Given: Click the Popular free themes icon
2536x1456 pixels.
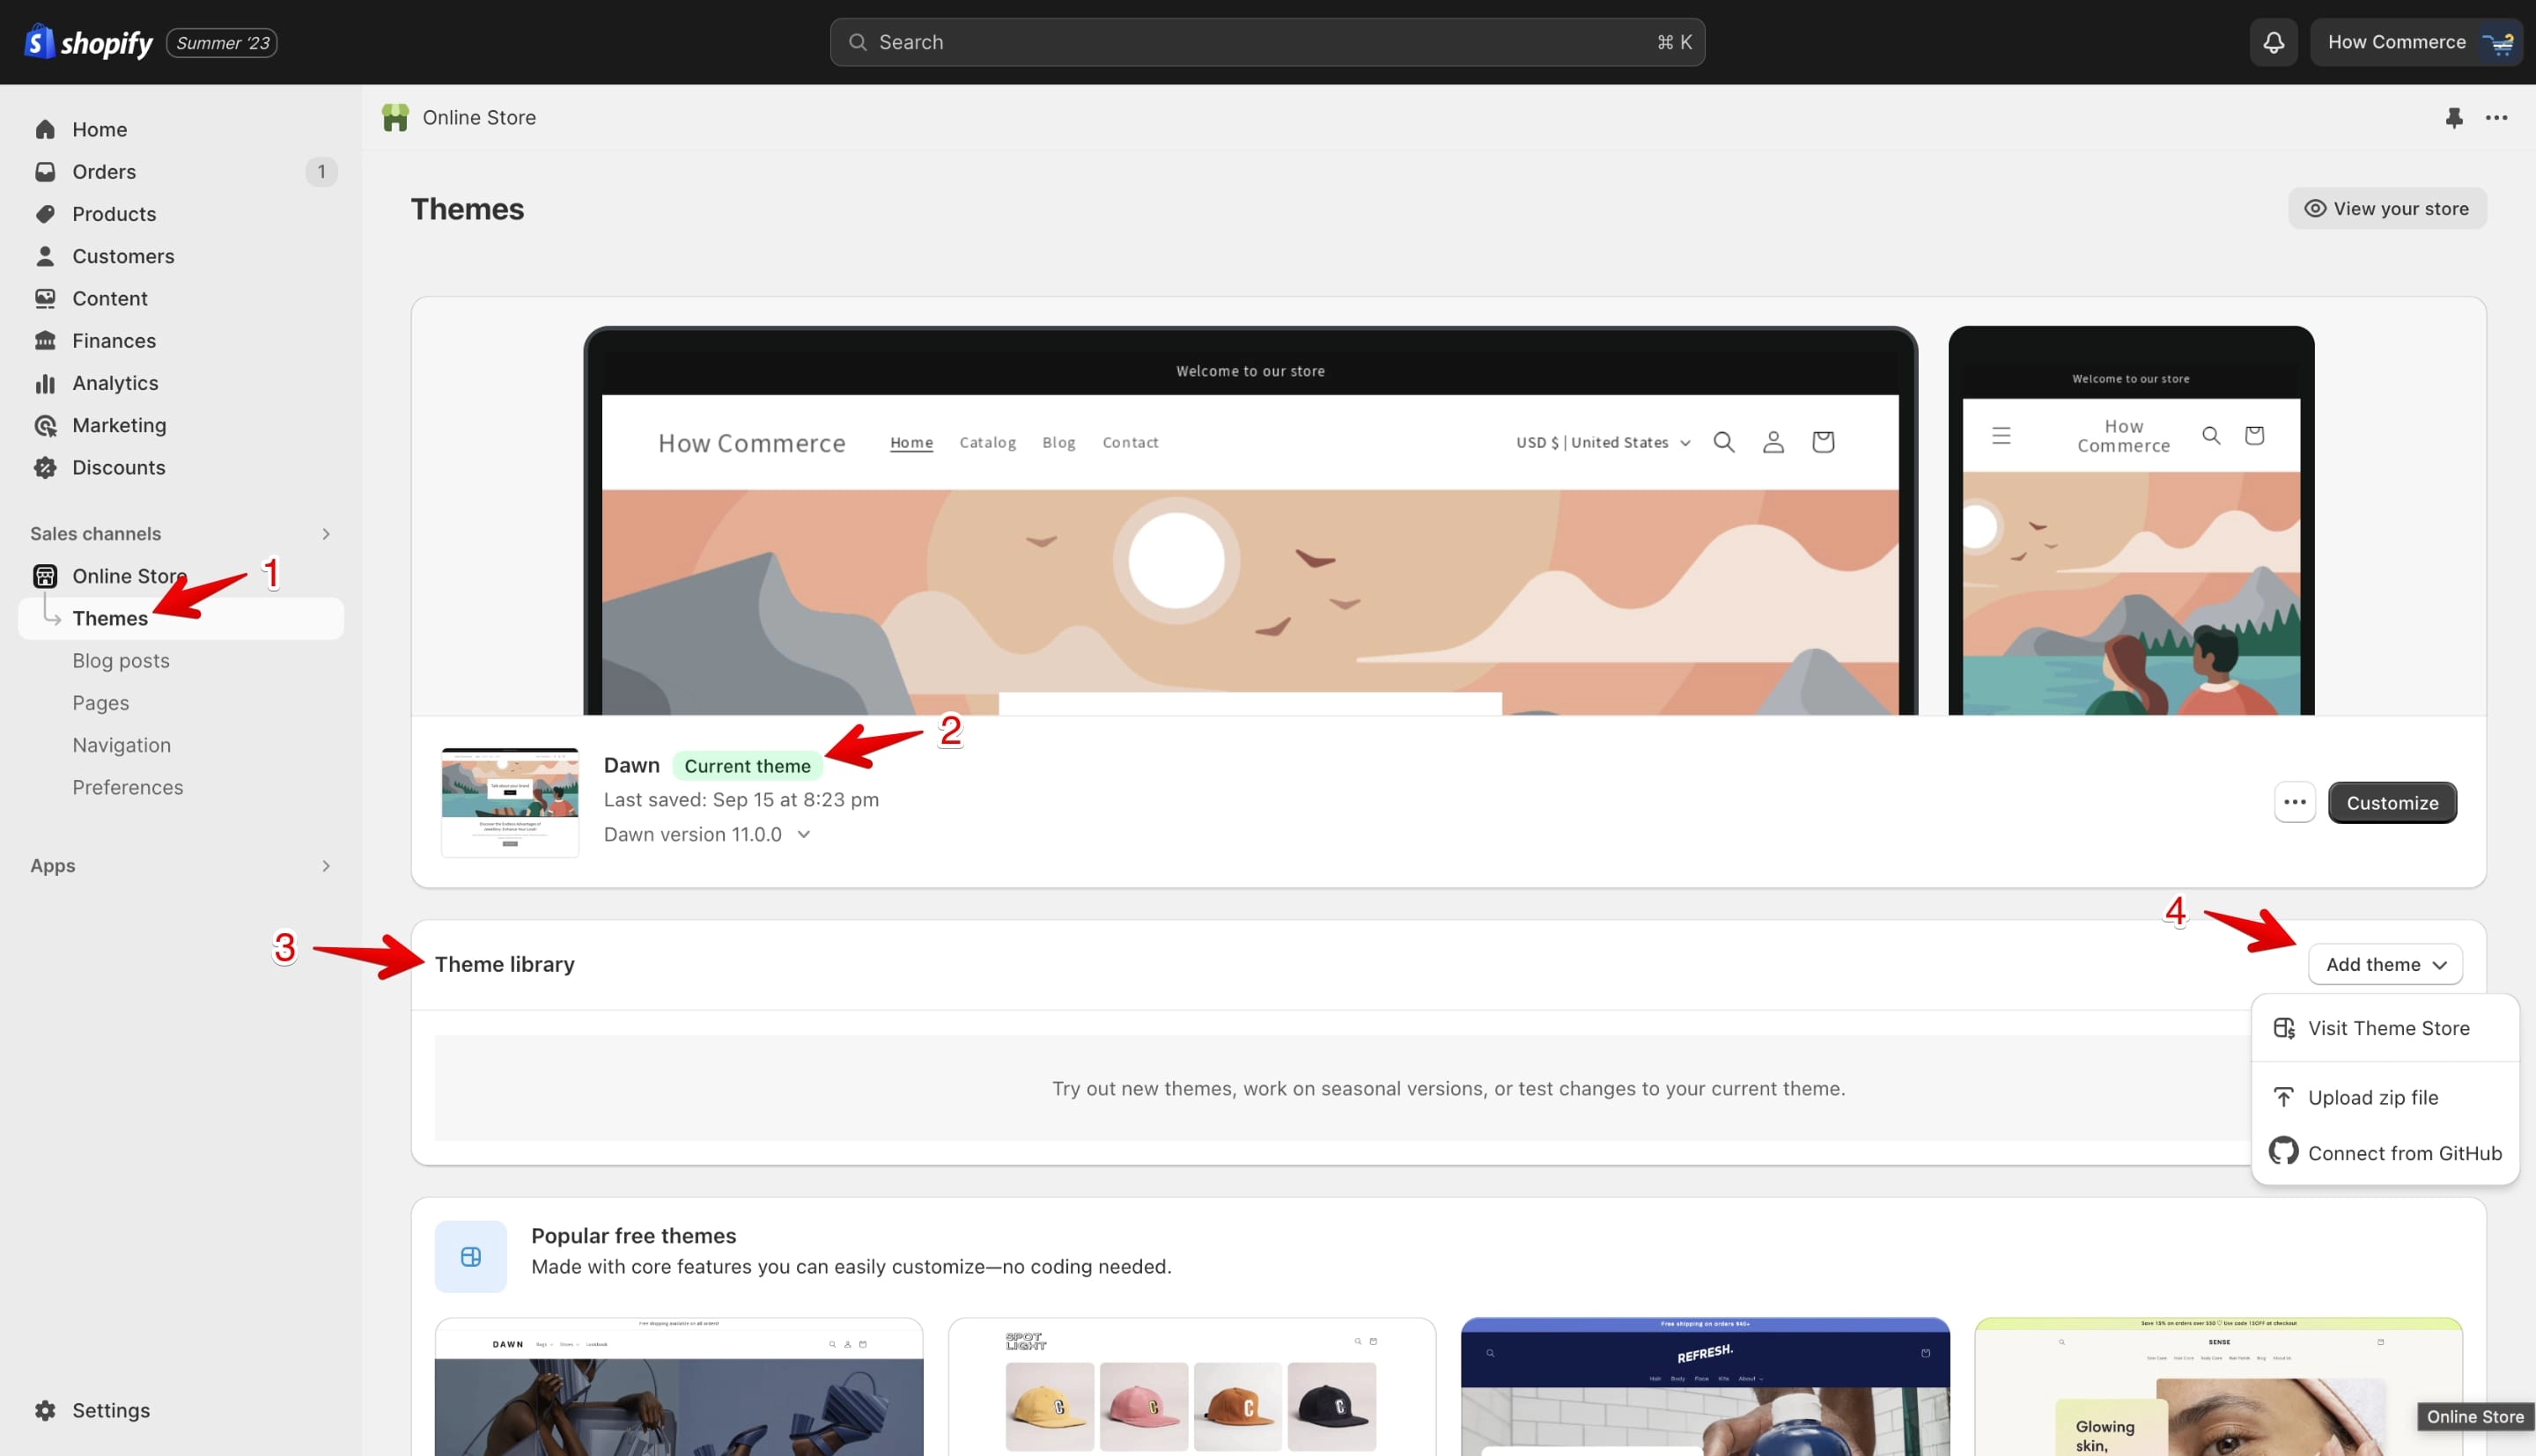Looking at the screenshot, I should [x=471, y=1256].
